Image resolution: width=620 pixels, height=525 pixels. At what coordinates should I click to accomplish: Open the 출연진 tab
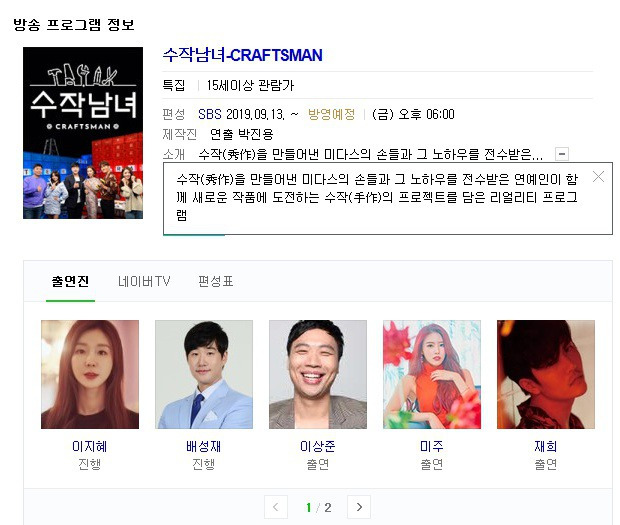click(x=70, y=281)
